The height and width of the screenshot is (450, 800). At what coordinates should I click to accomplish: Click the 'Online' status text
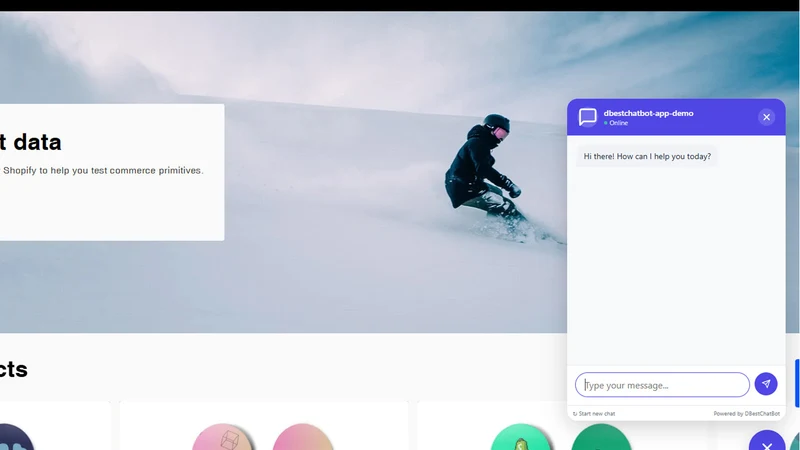click(x=618, y=123)
